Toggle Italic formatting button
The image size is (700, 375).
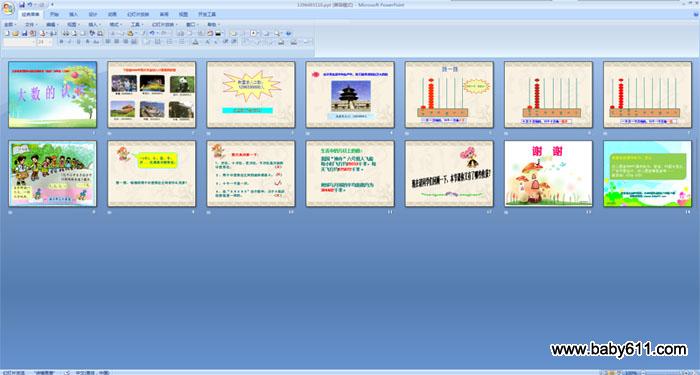[x=70, y=42]
